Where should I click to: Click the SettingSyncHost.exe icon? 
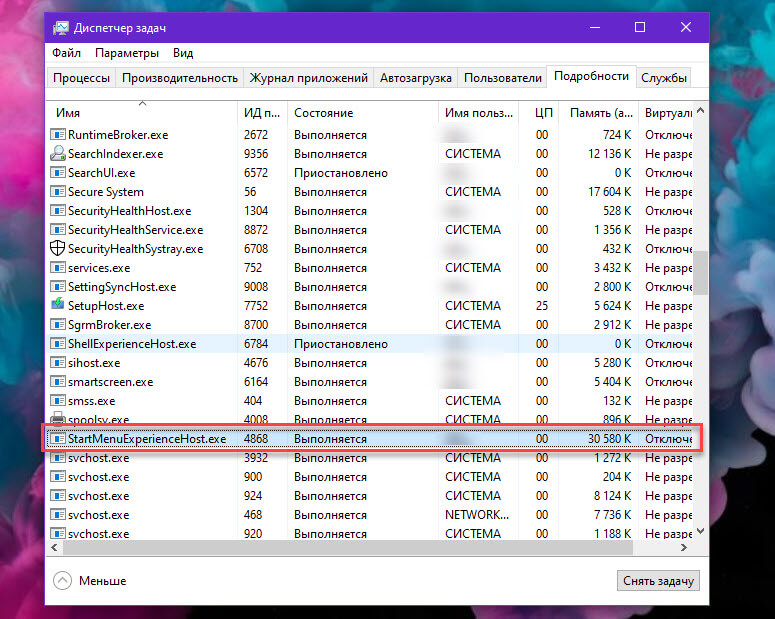tap(58, 287)
